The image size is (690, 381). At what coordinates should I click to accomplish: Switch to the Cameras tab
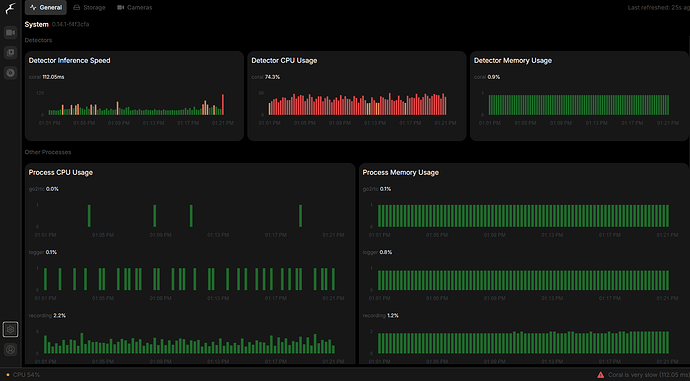134,7
